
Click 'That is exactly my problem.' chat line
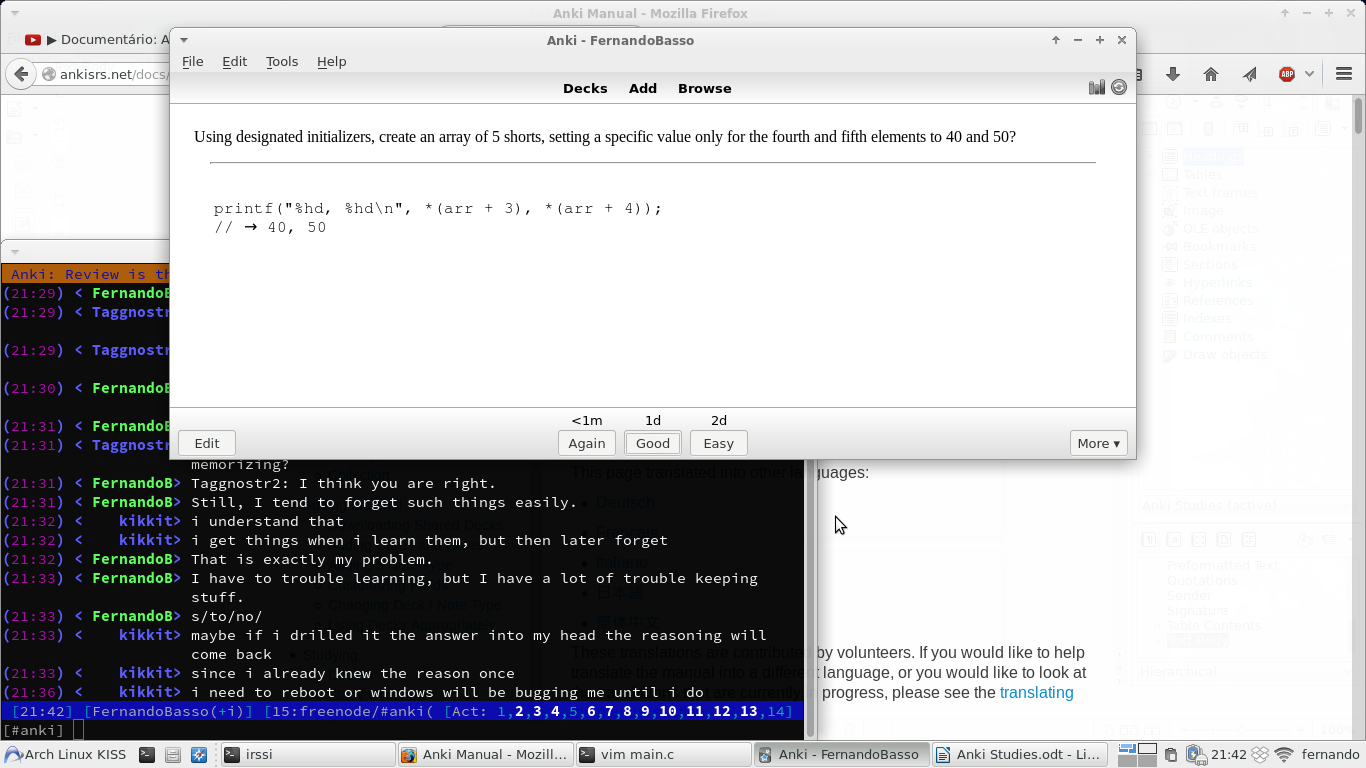click(312, 559)
